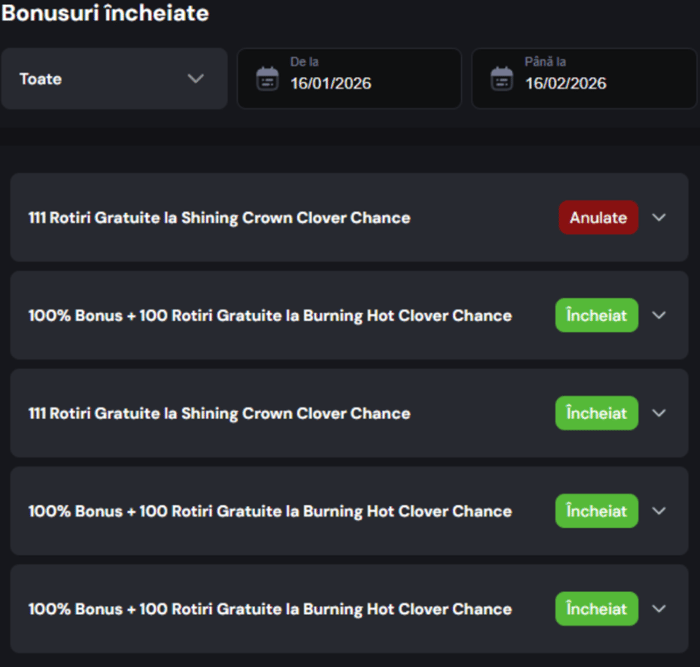Expand the Încheiat 111 Rotiri Shining Crown chevron

[659, 413]
